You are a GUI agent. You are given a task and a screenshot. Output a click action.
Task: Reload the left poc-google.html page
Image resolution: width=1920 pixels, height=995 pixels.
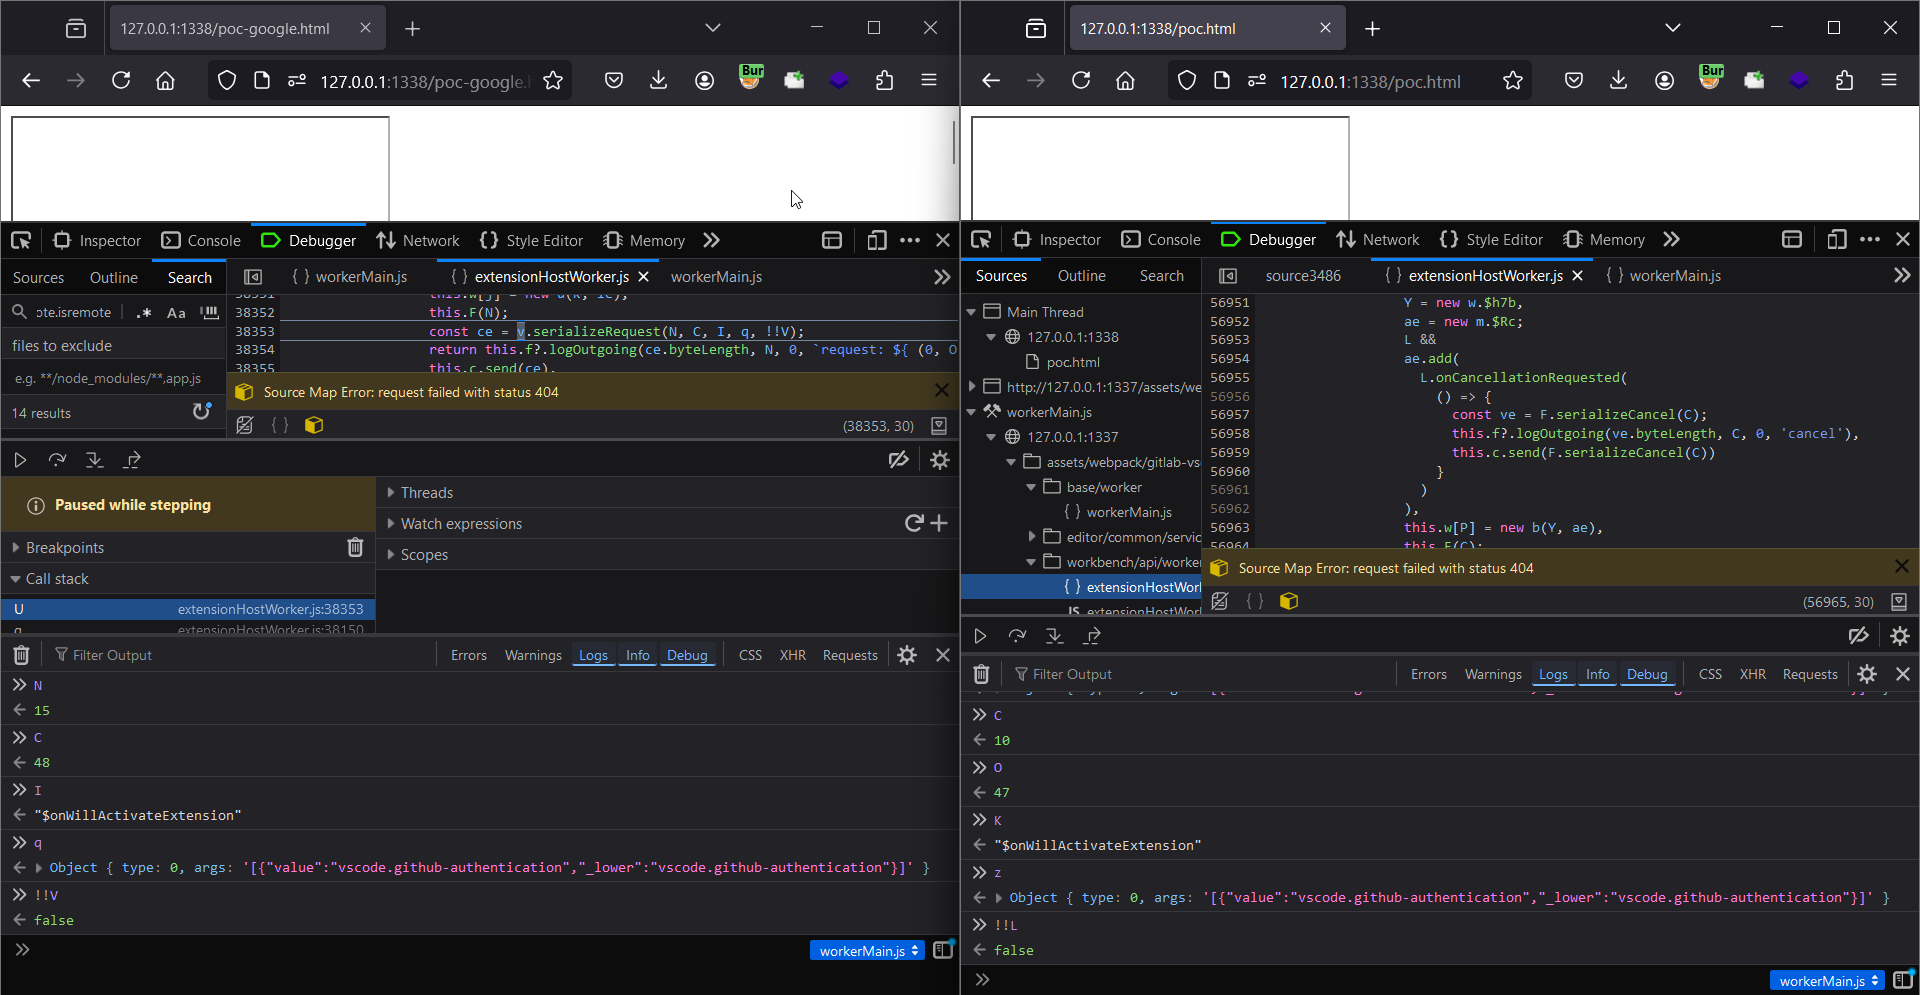[121, 80]
